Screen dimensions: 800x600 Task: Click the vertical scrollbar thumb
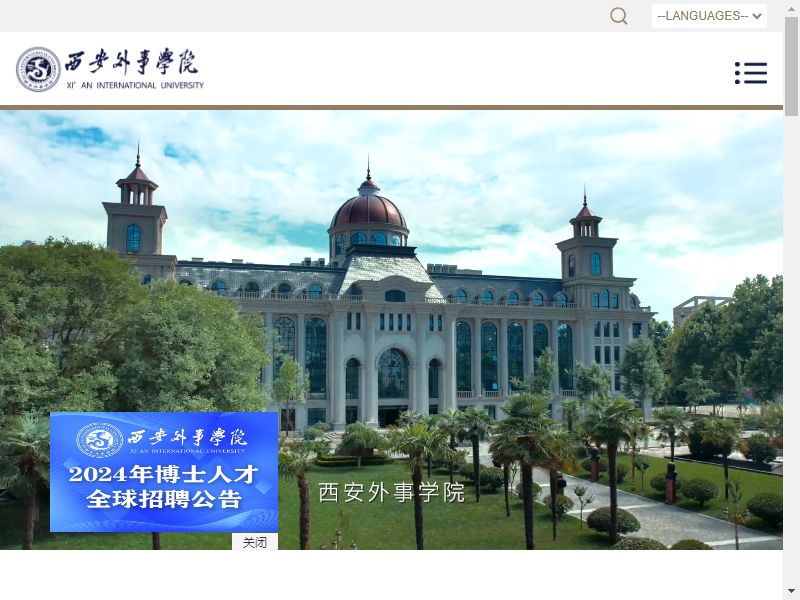click(791, 66)
